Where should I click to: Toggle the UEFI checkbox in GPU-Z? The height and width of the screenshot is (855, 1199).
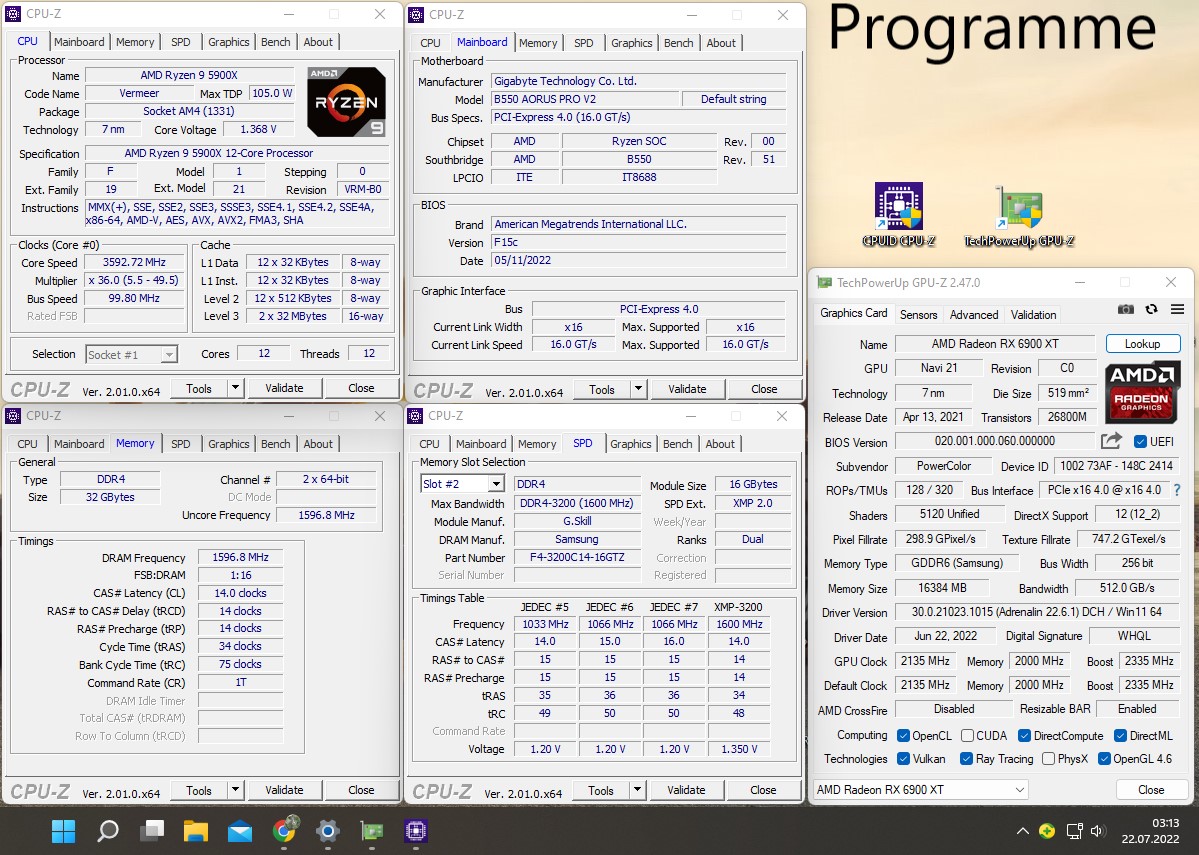1140,441
